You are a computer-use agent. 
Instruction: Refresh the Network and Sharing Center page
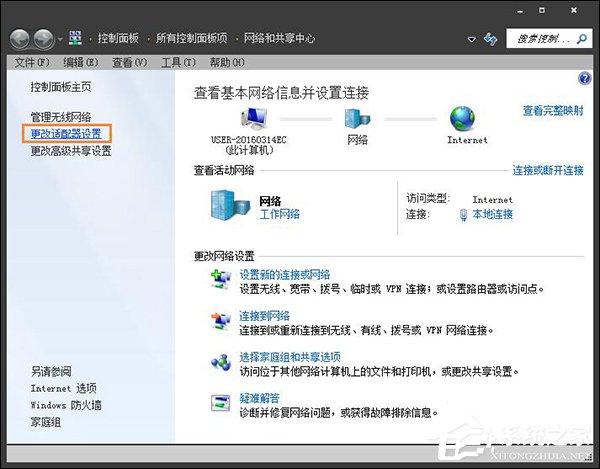point(490,39)
